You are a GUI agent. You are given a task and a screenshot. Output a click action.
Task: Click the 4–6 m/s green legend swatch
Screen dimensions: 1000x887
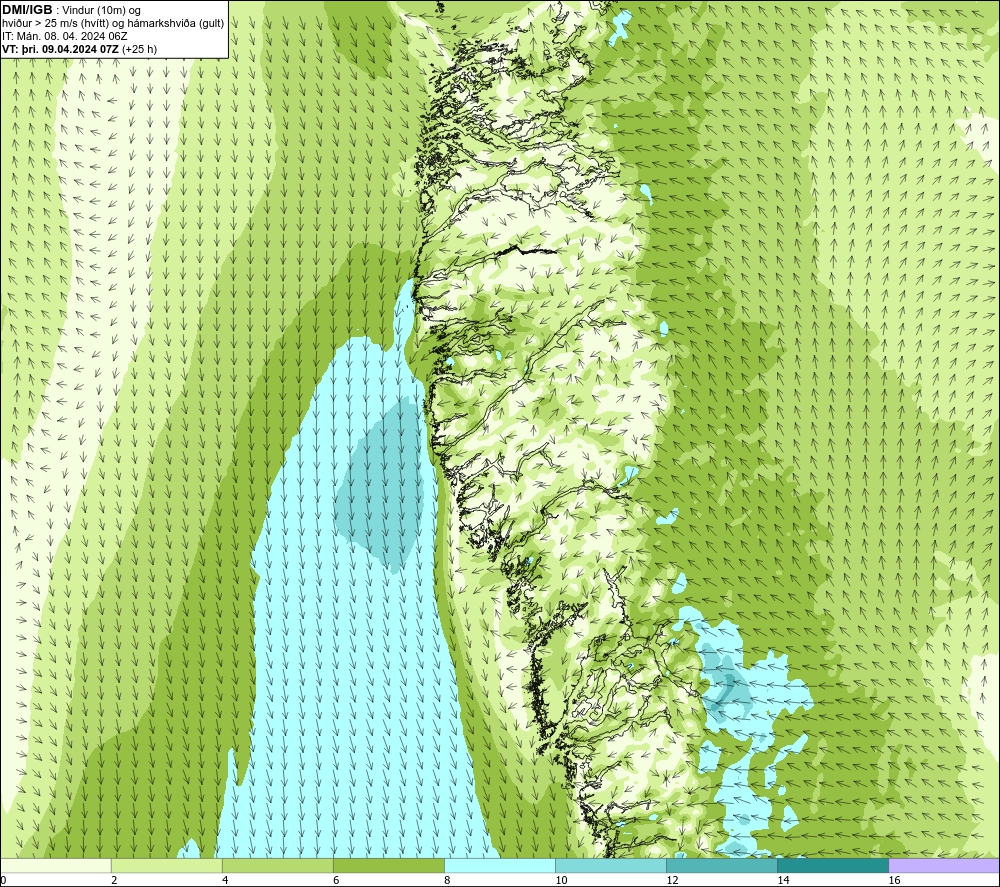[x=278, y=865]
